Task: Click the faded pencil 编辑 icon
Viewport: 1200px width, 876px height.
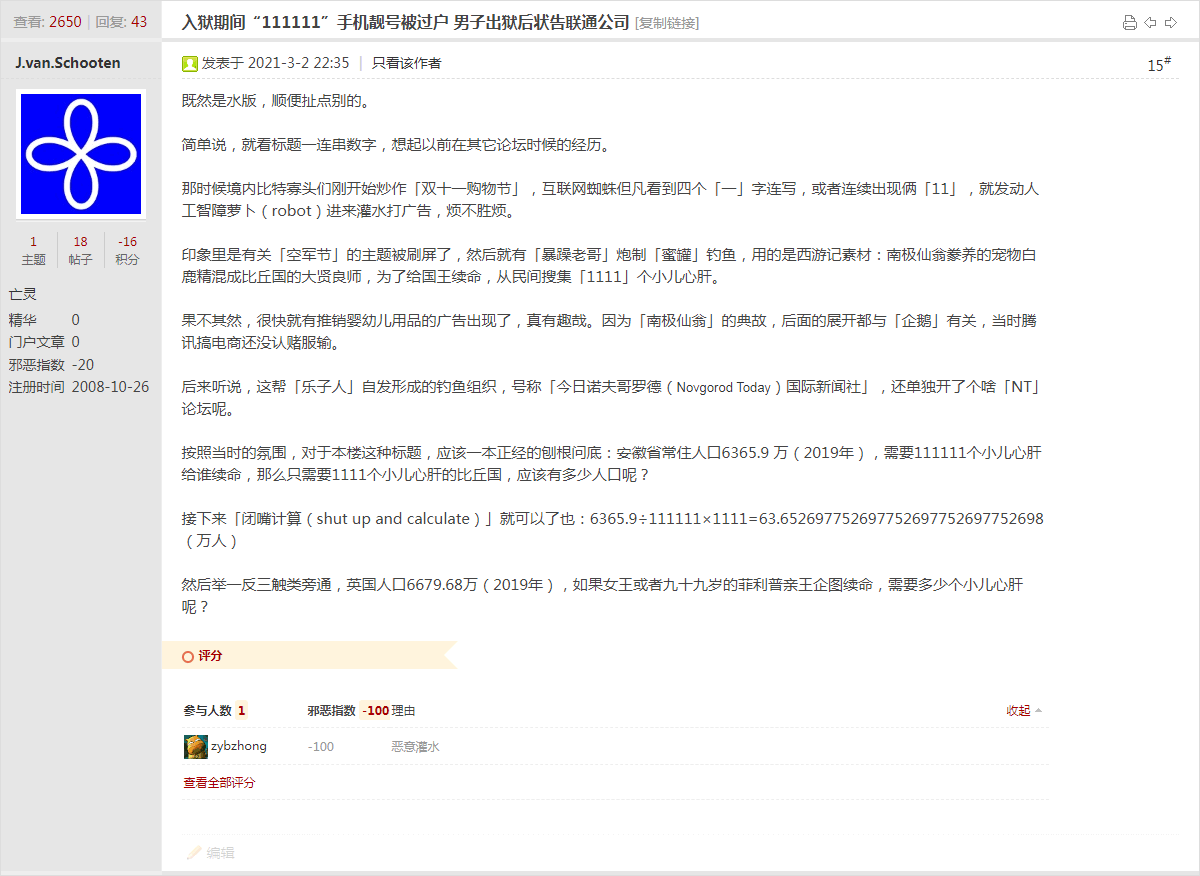Action: tap(195, 853)
